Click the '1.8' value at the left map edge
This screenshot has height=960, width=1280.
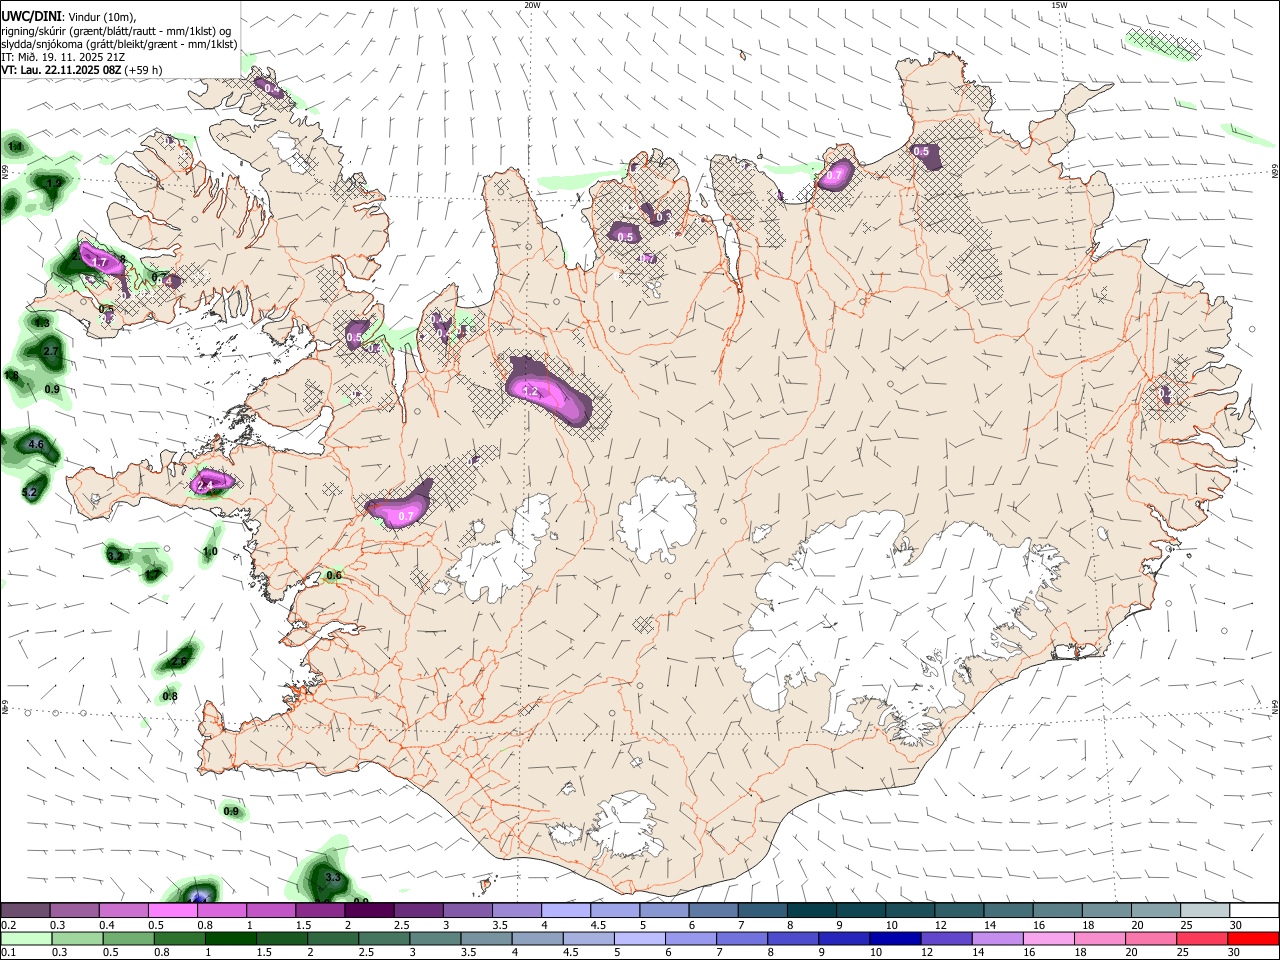[x=11, y=376]
